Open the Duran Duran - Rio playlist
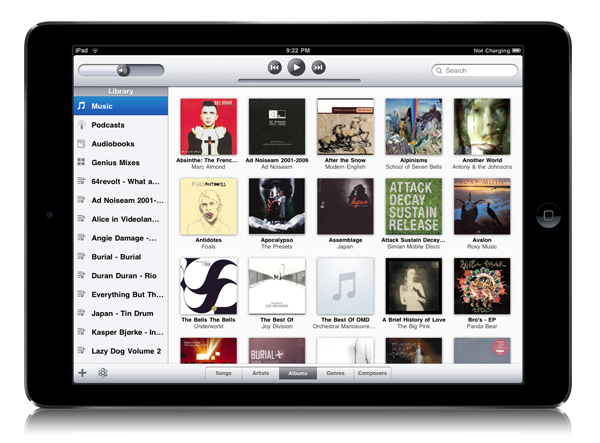The image size is (600, 443). pyautogui.click(x=121, y=275)
